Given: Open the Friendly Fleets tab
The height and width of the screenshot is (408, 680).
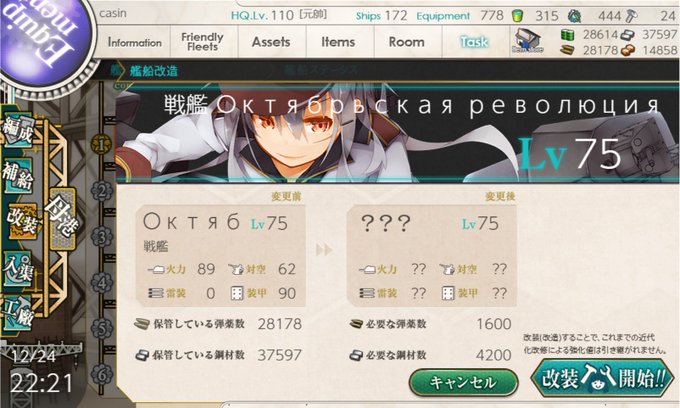Looking at the screenshot, I should pyautogui.click(x=202, y=42).
